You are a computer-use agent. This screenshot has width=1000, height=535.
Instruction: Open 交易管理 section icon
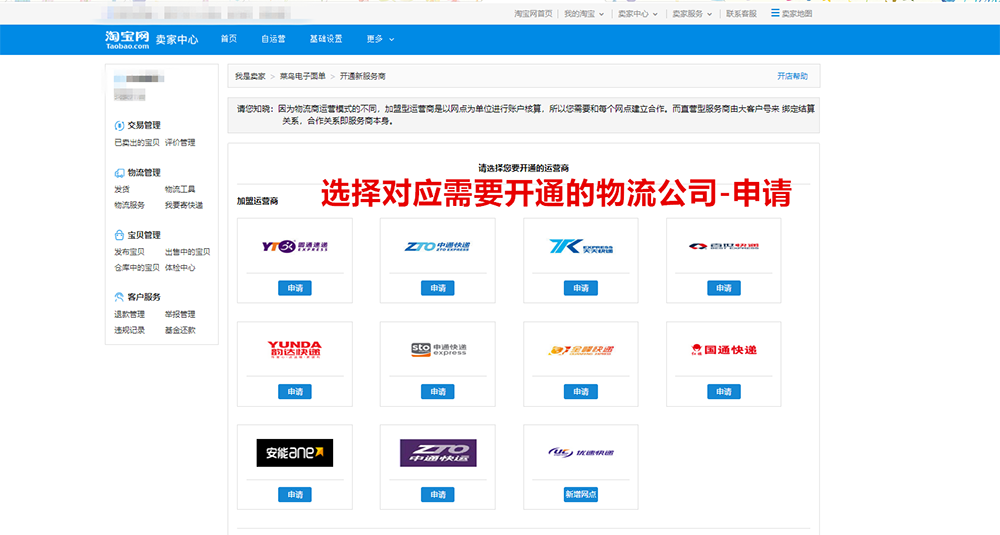click(119, 126)
